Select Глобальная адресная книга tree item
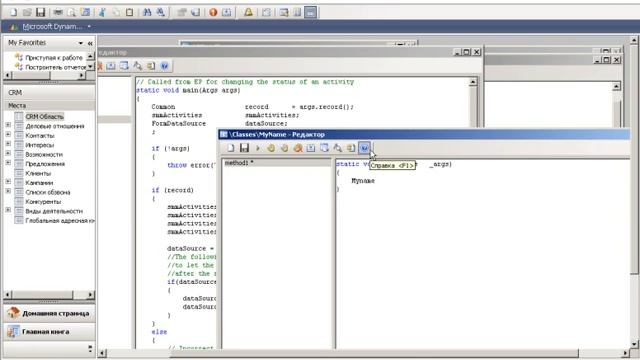 coord(60,220)
